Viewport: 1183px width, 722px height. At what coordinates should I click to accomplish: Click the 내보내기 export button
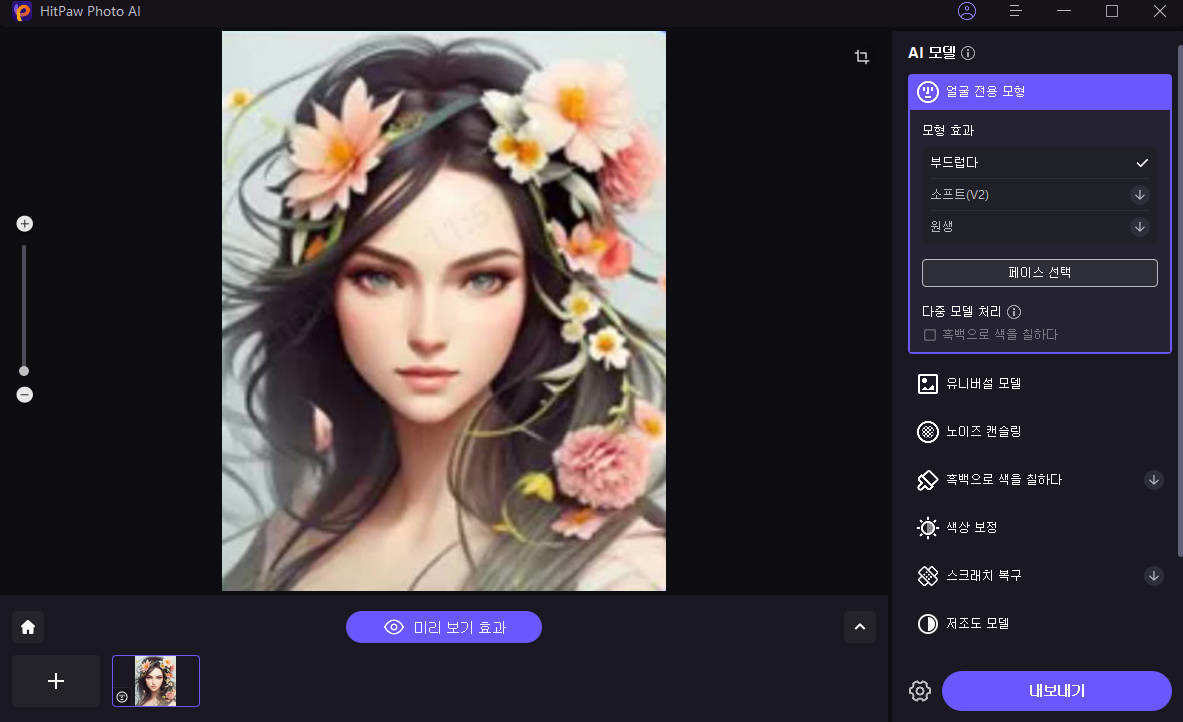(x=1056, y=691)
